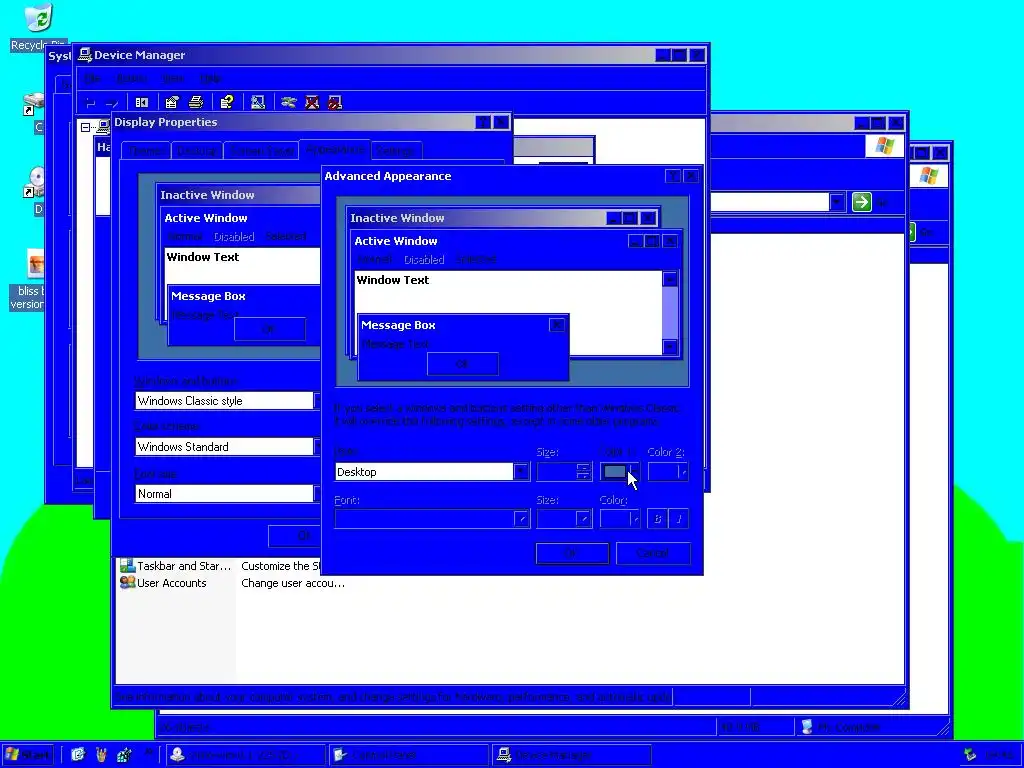Click the Forward arrow in Device Manager toolbar
Screen dimensions: 1024x768
[112, 103]
